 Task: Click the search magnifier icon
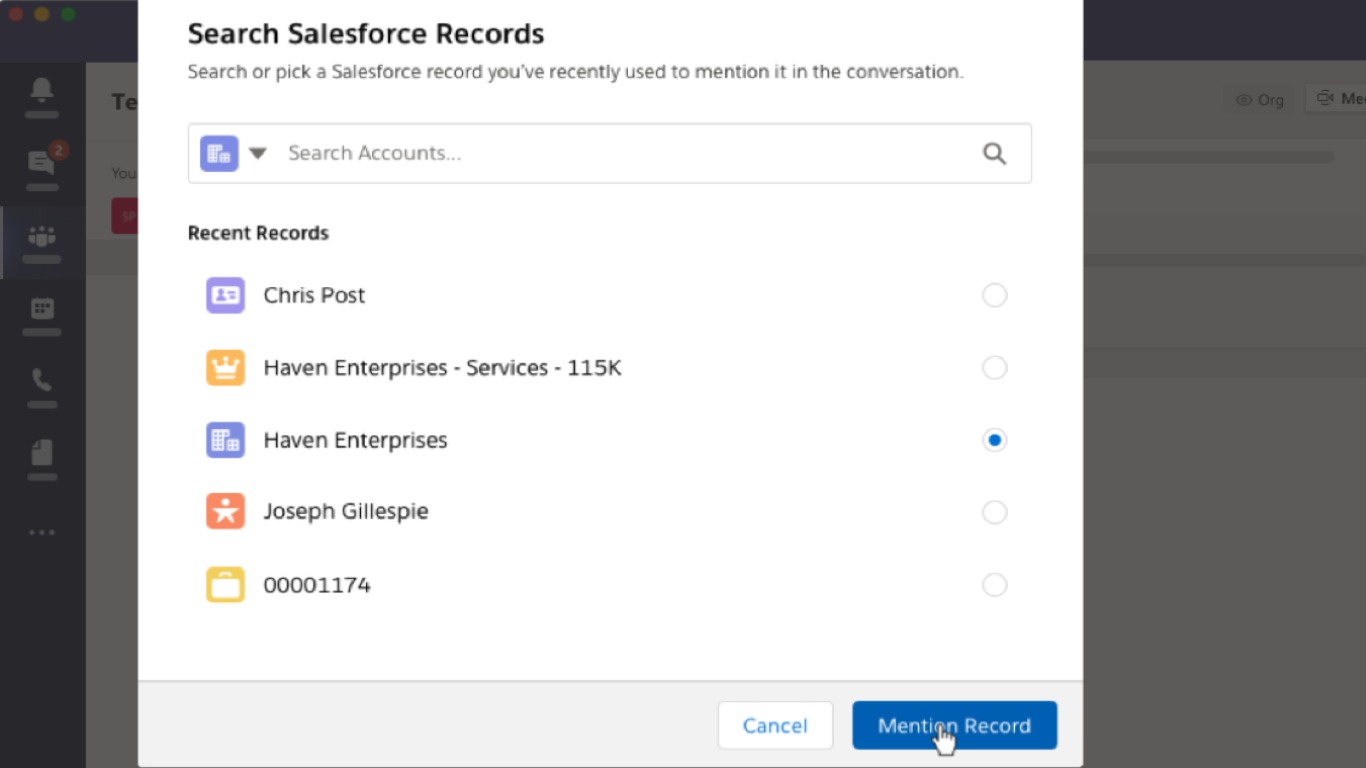click(x=994, y=153)
